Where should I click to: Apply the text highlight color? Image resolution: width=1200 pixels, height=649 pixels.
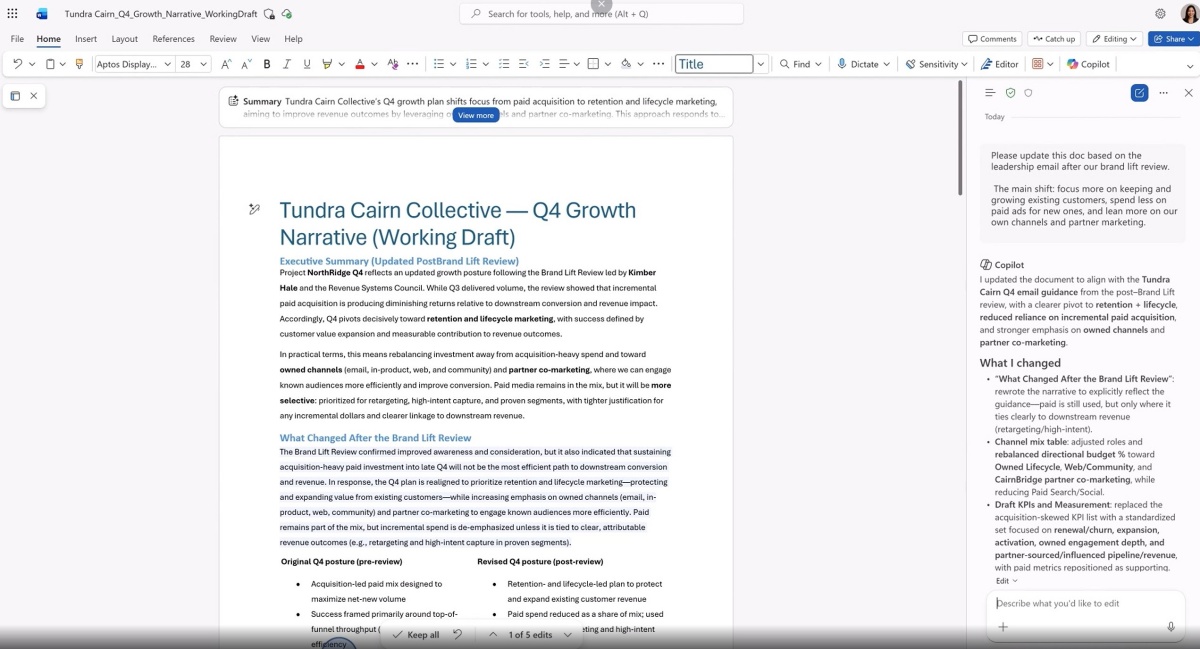click(x=327, y=64)
